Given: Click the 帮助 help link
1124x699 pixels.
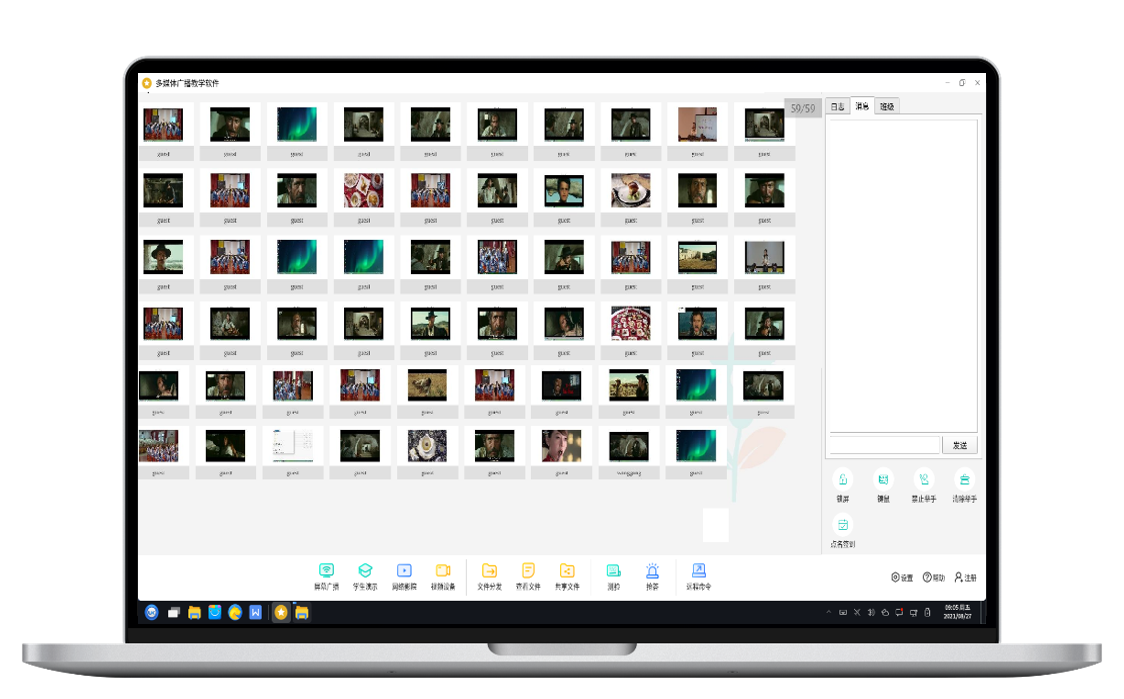Looking at the screenshot, I should click(933, 577).
